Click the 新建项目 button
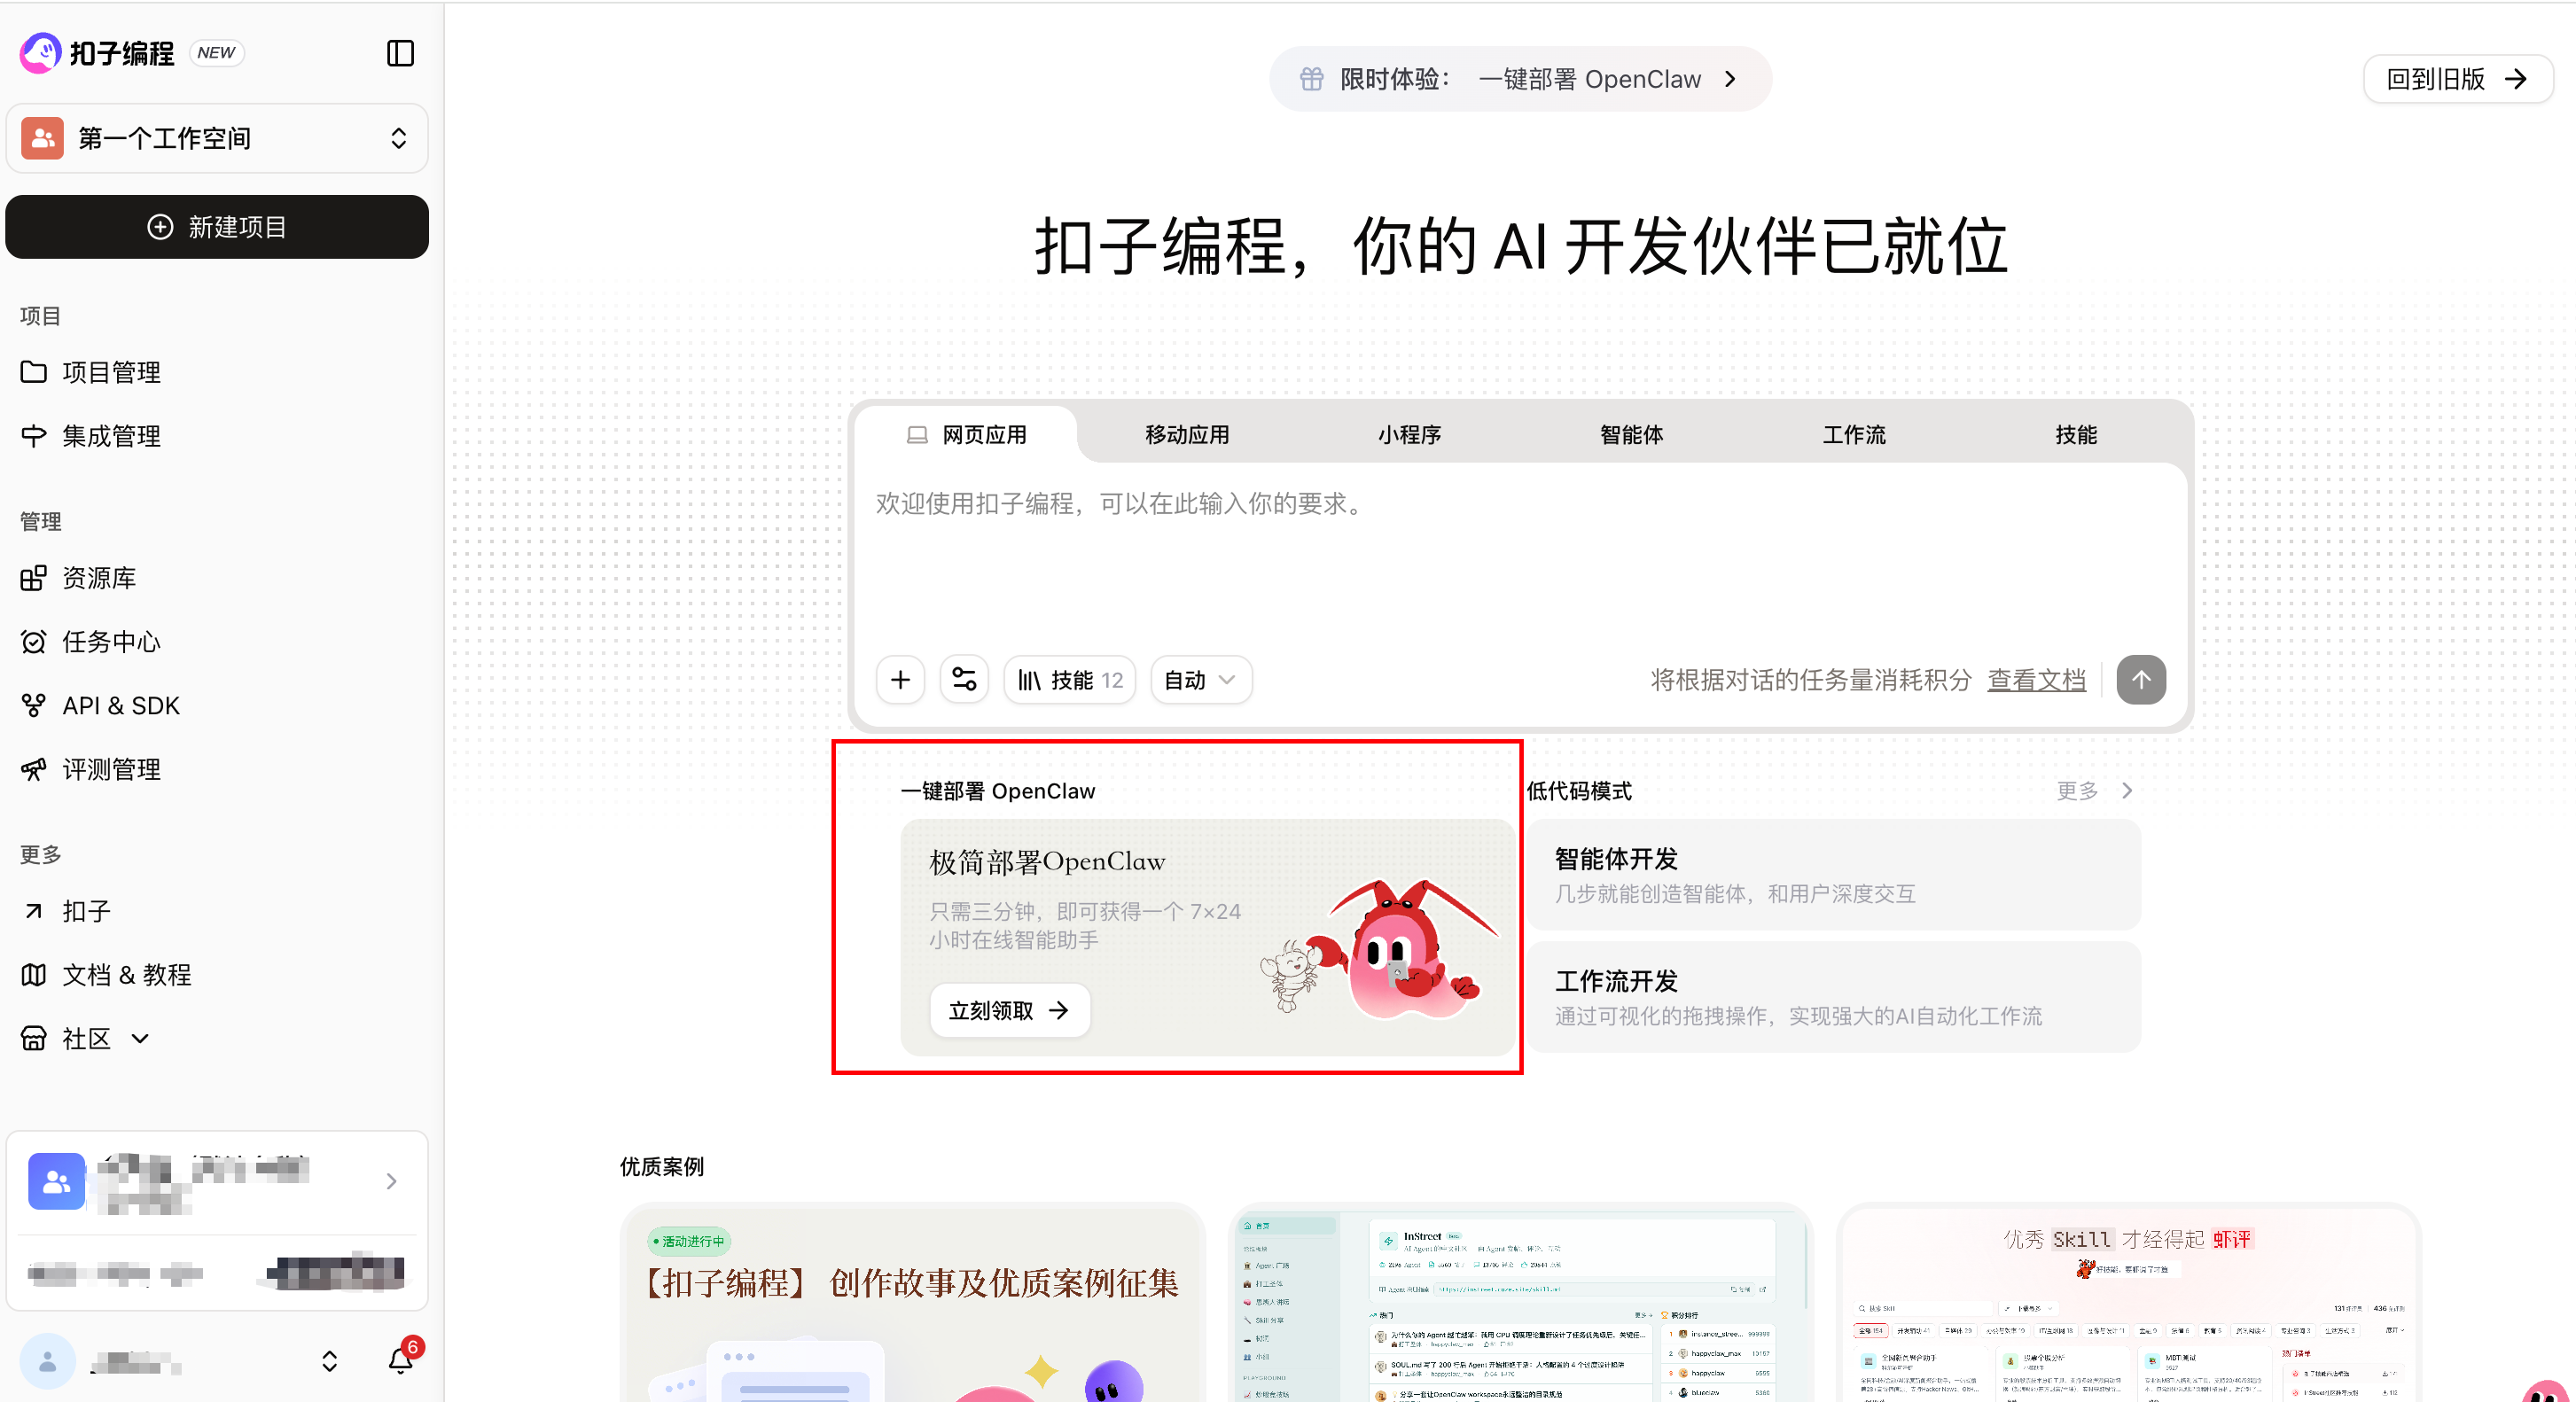 click(217, 227)
